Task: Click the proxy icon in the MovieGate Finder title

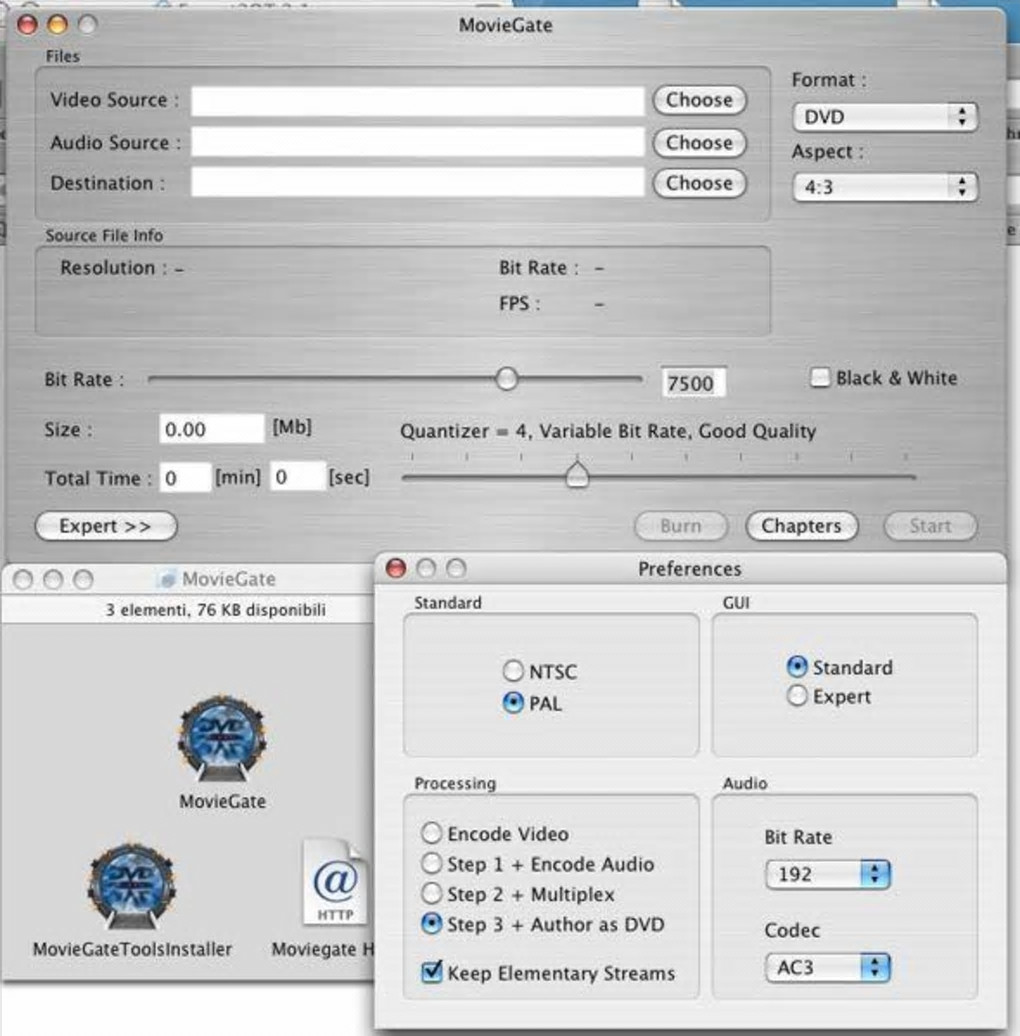Action: (166, 579)
